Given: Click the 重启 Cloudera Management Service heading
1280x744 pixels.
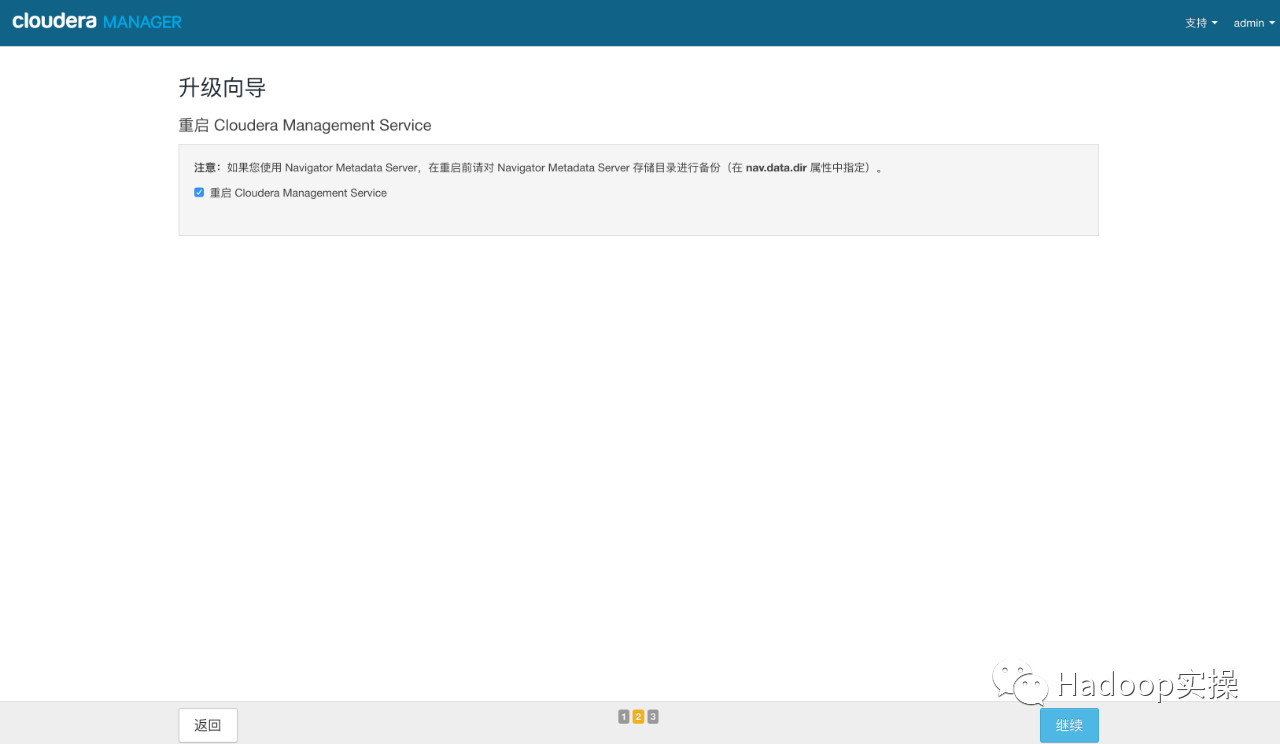Looking at the screenshot, I should click(305, 125).
